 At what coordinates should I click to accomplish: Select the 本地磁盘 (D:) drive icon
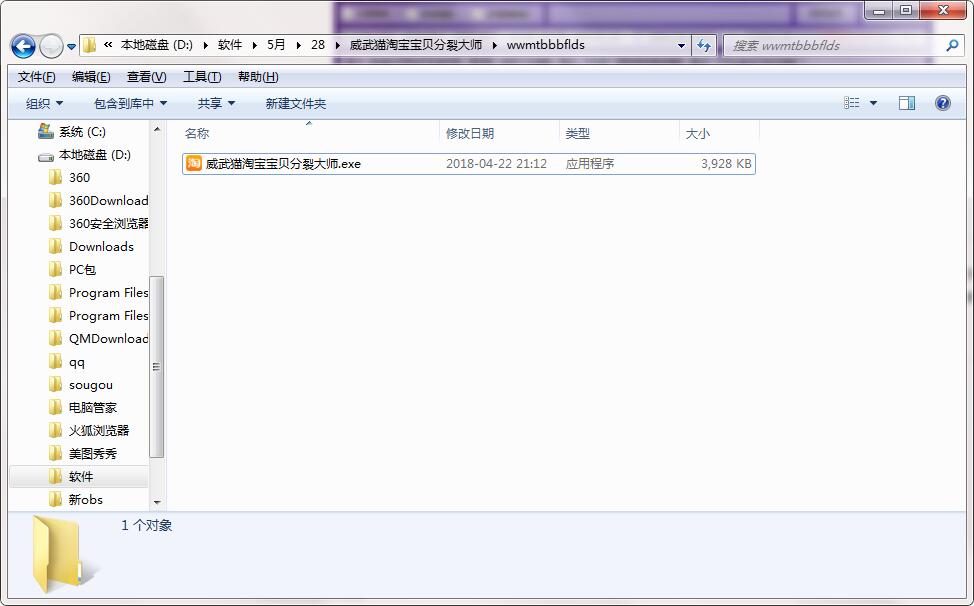click(x=46, y=154)
